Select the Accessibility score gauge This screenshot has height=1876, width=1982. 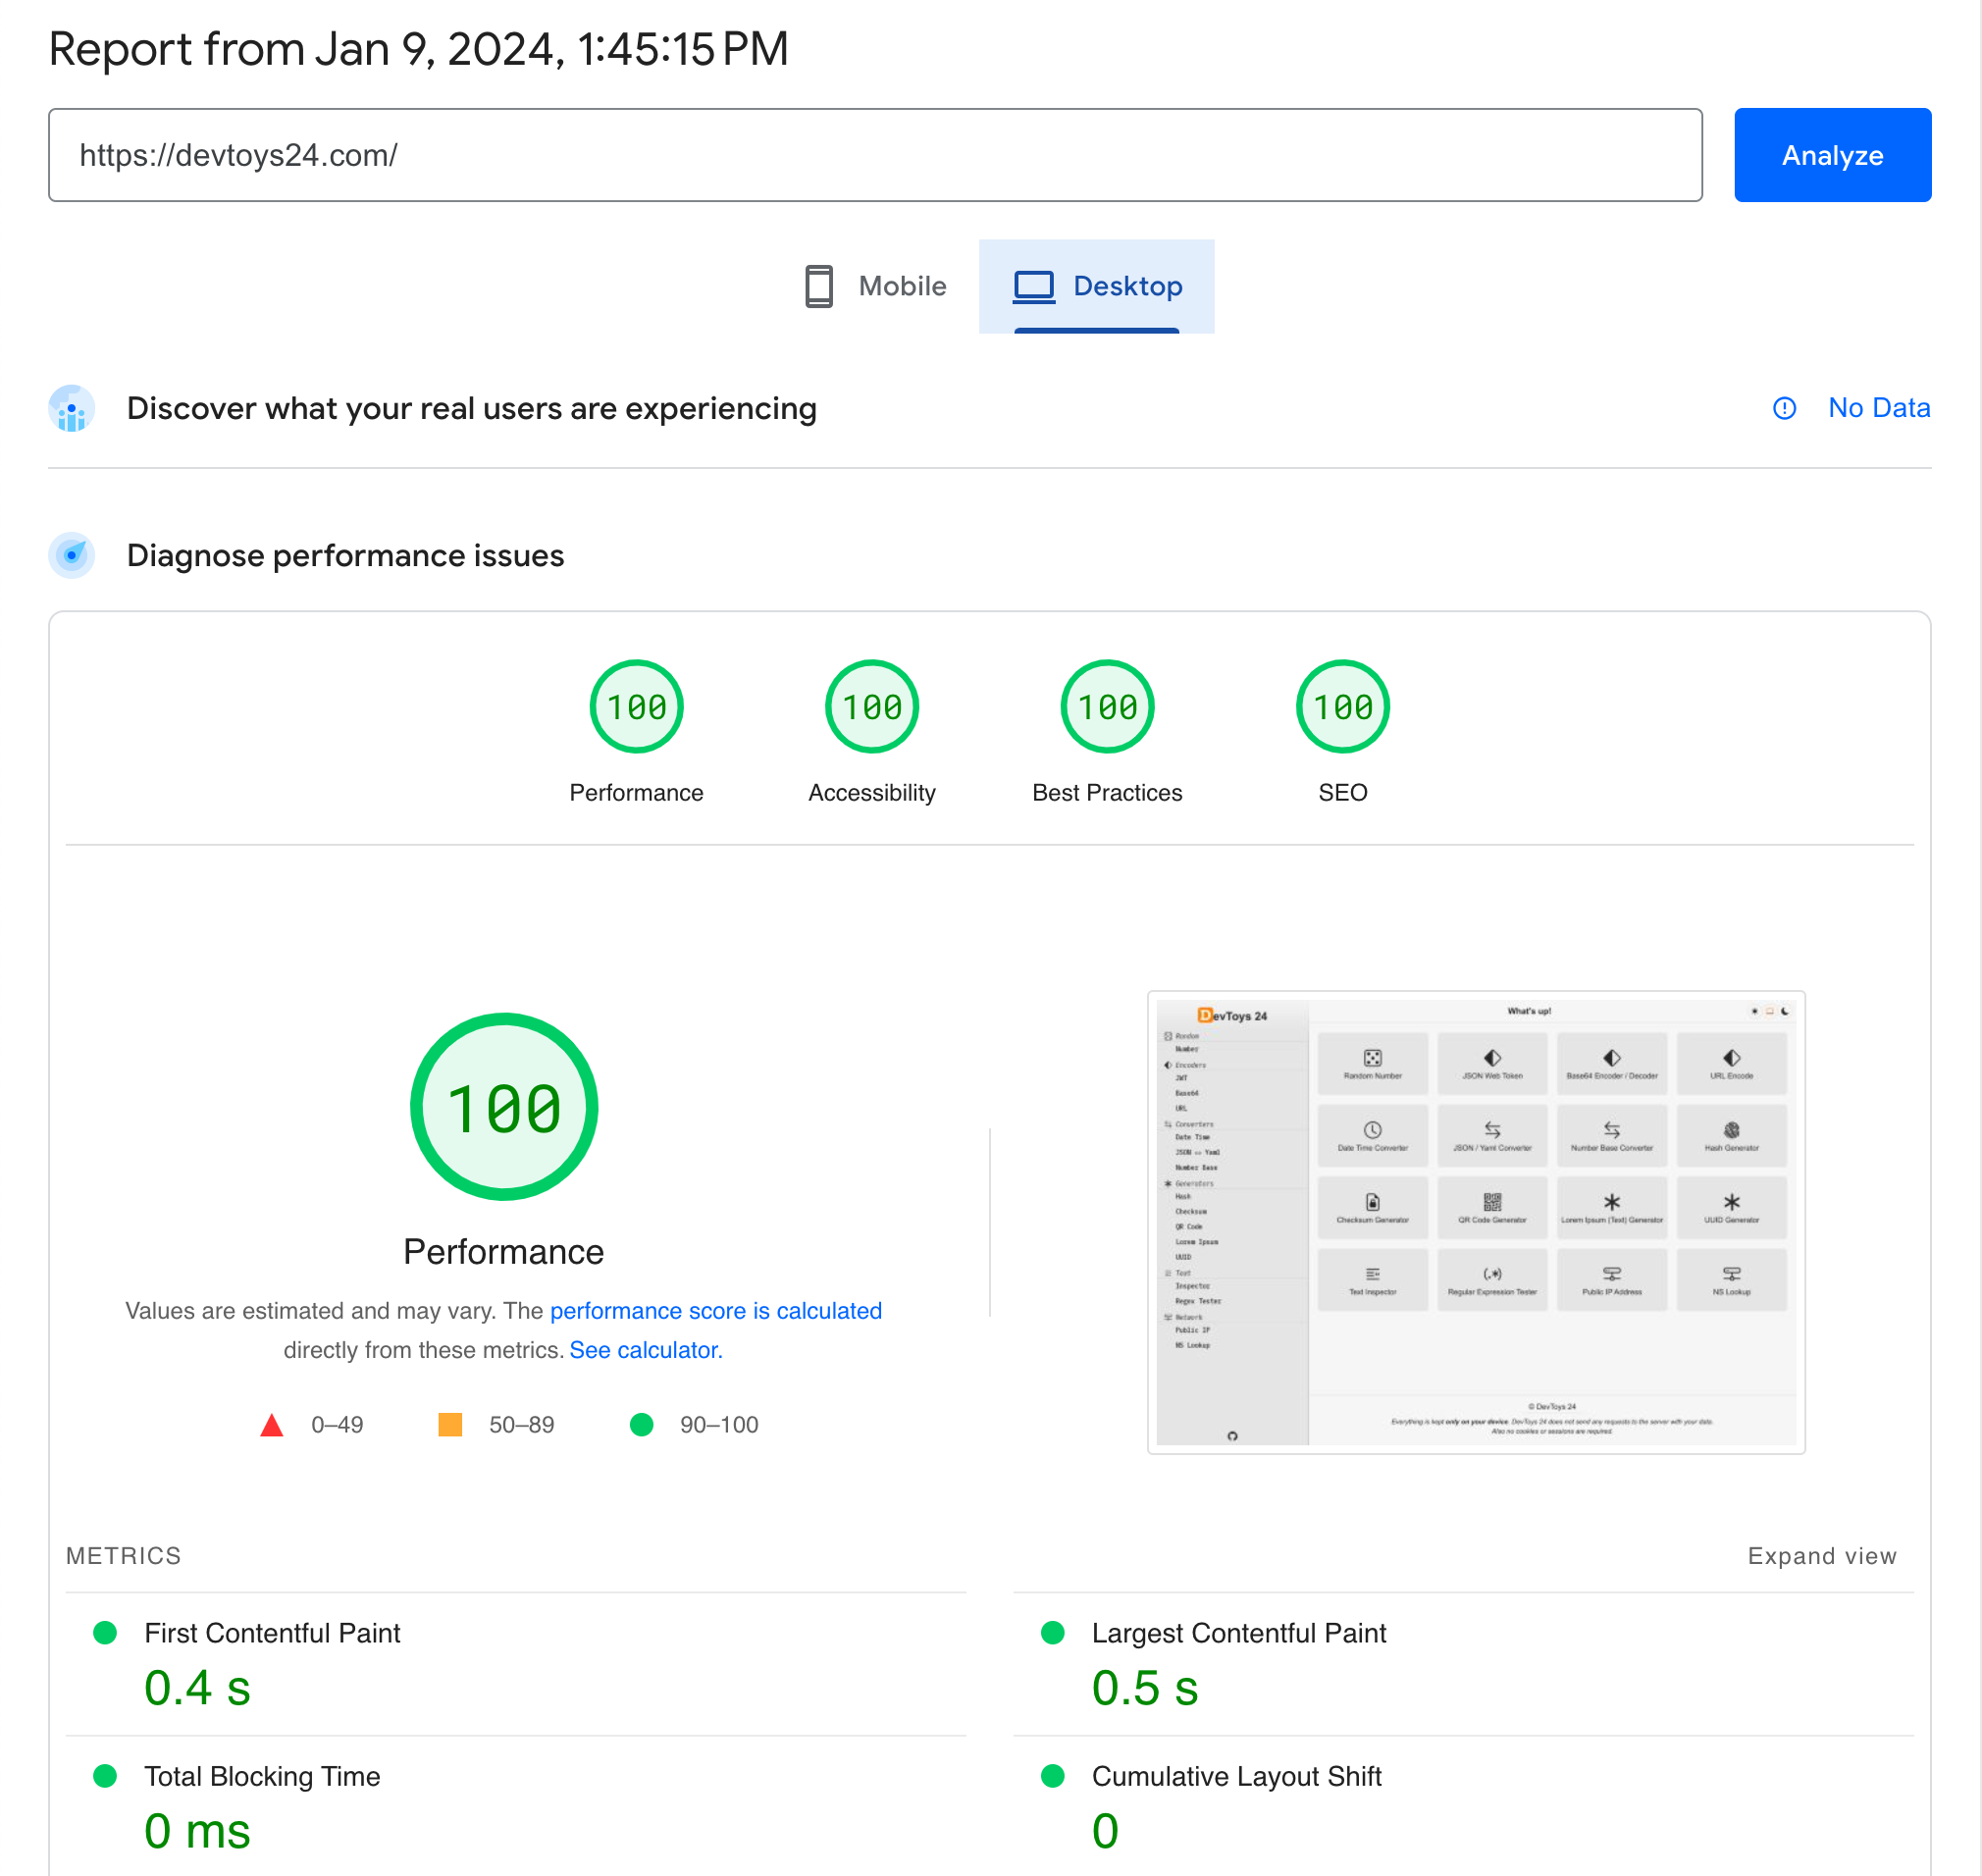tap(871, 707)
